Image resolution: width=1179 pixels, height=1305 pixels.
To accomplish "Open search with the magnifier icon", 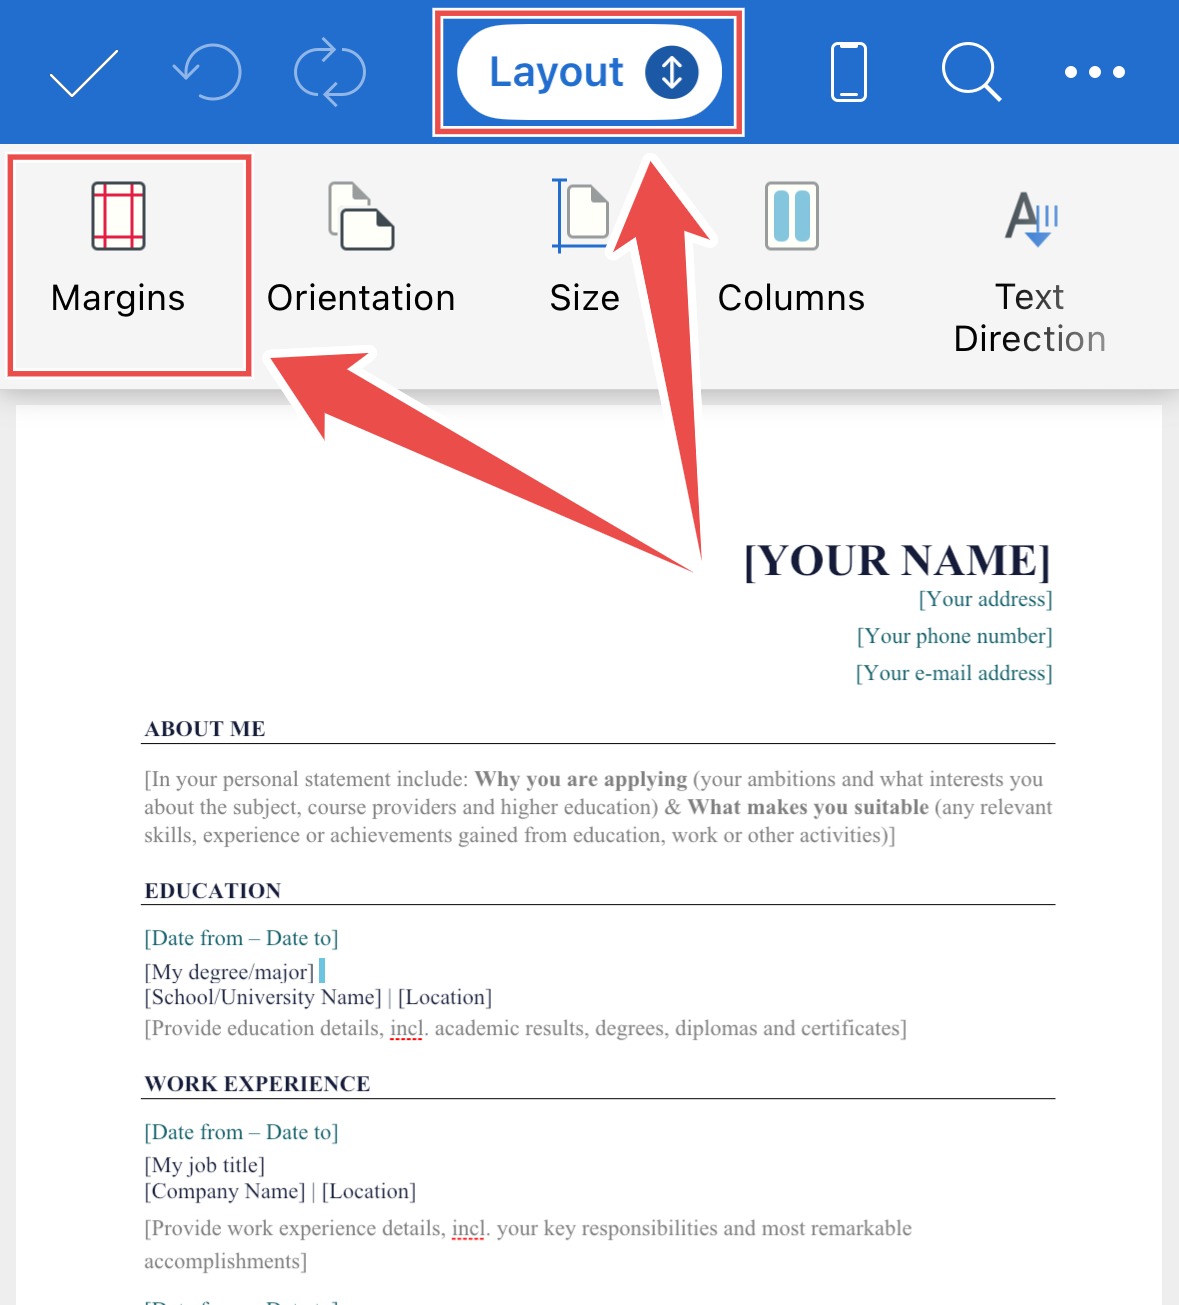I will (971, 72).
